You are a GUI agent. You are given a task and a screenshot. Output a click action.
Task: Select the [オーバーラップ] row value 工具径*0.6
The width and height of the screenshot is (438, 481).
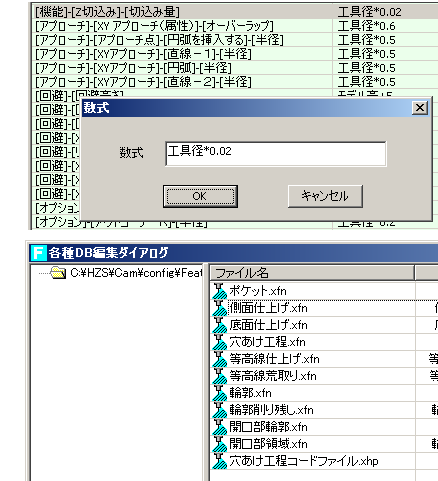pos(366,26)
